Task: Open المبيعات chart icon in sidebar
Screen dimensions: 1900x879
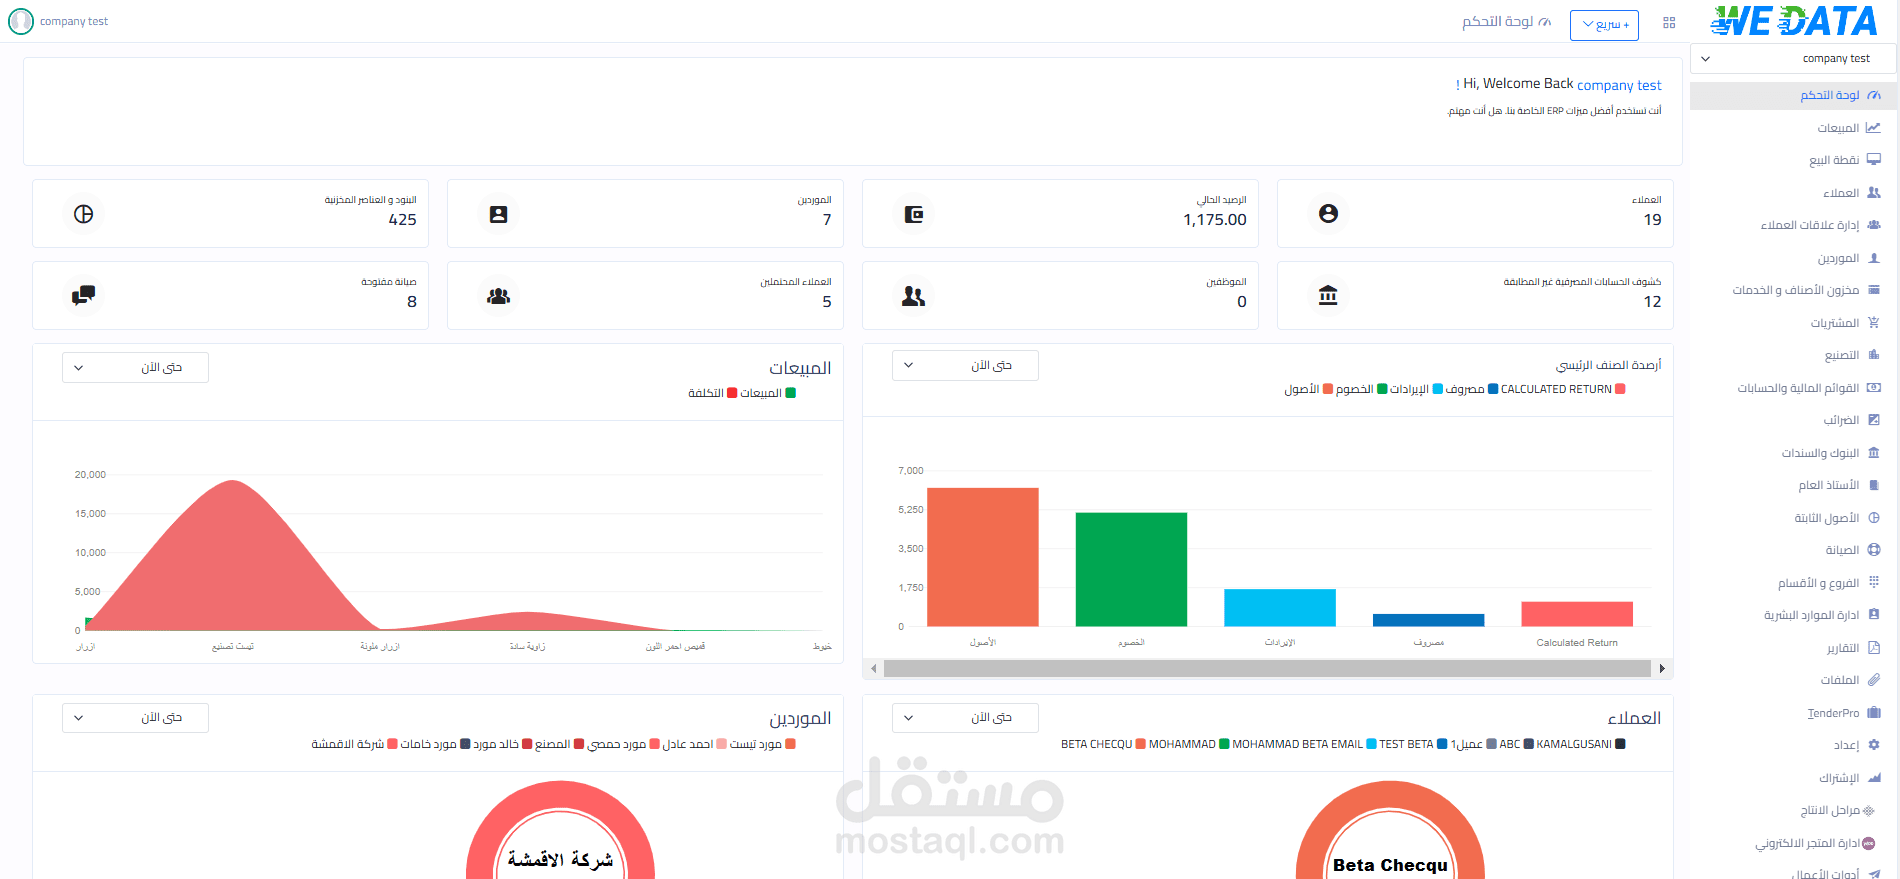Action: coord(1874,128)
